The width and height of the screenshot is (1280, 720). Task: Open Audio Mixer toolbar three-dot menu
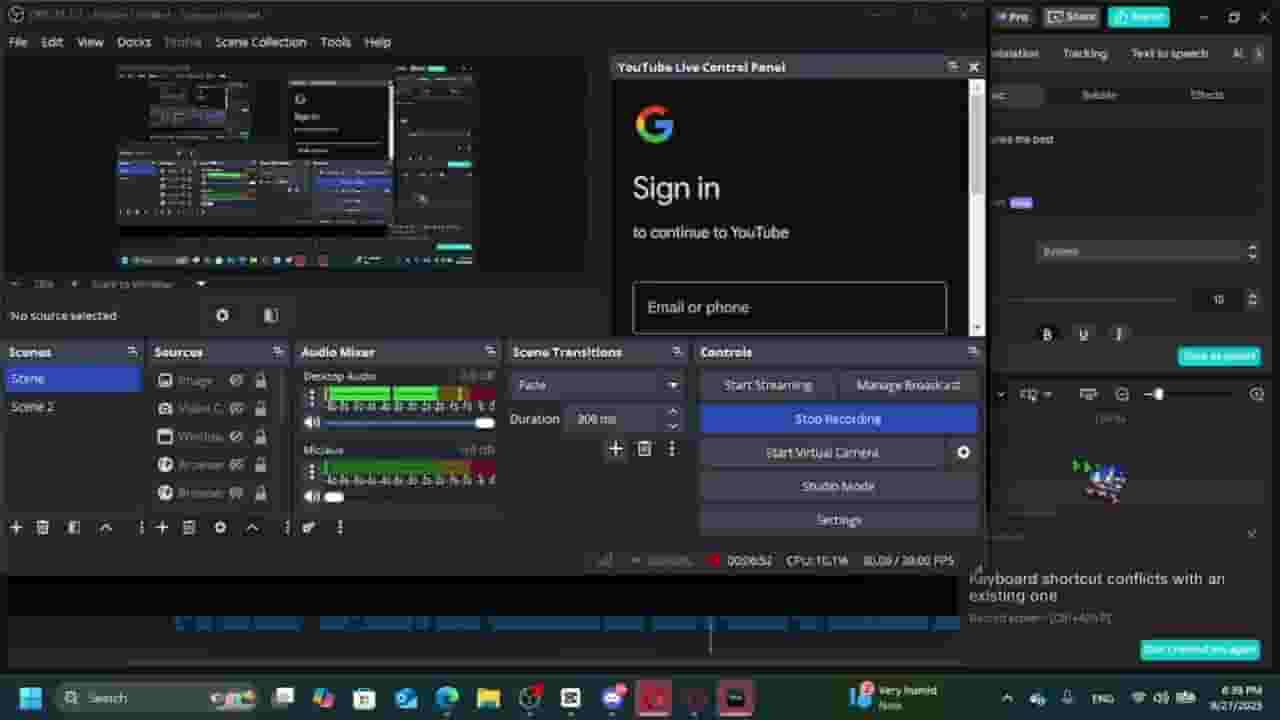tap(340, 527)
